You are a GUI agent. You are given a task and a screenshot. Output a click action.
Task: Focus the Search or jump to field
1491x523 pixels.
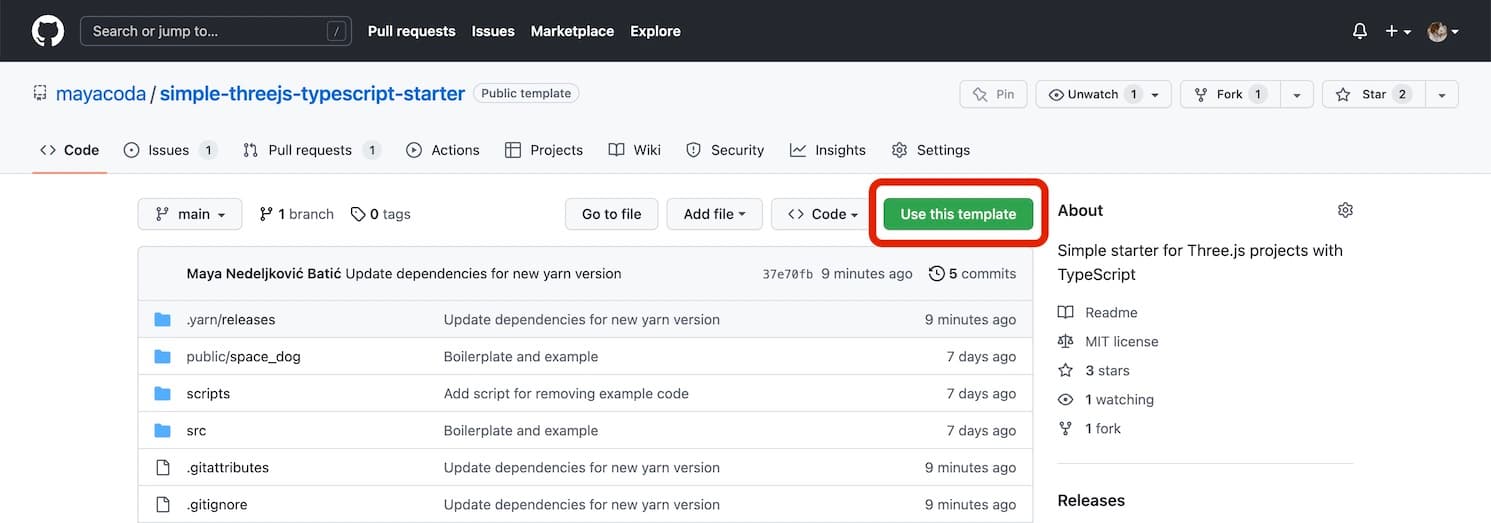tap(213, 31)
